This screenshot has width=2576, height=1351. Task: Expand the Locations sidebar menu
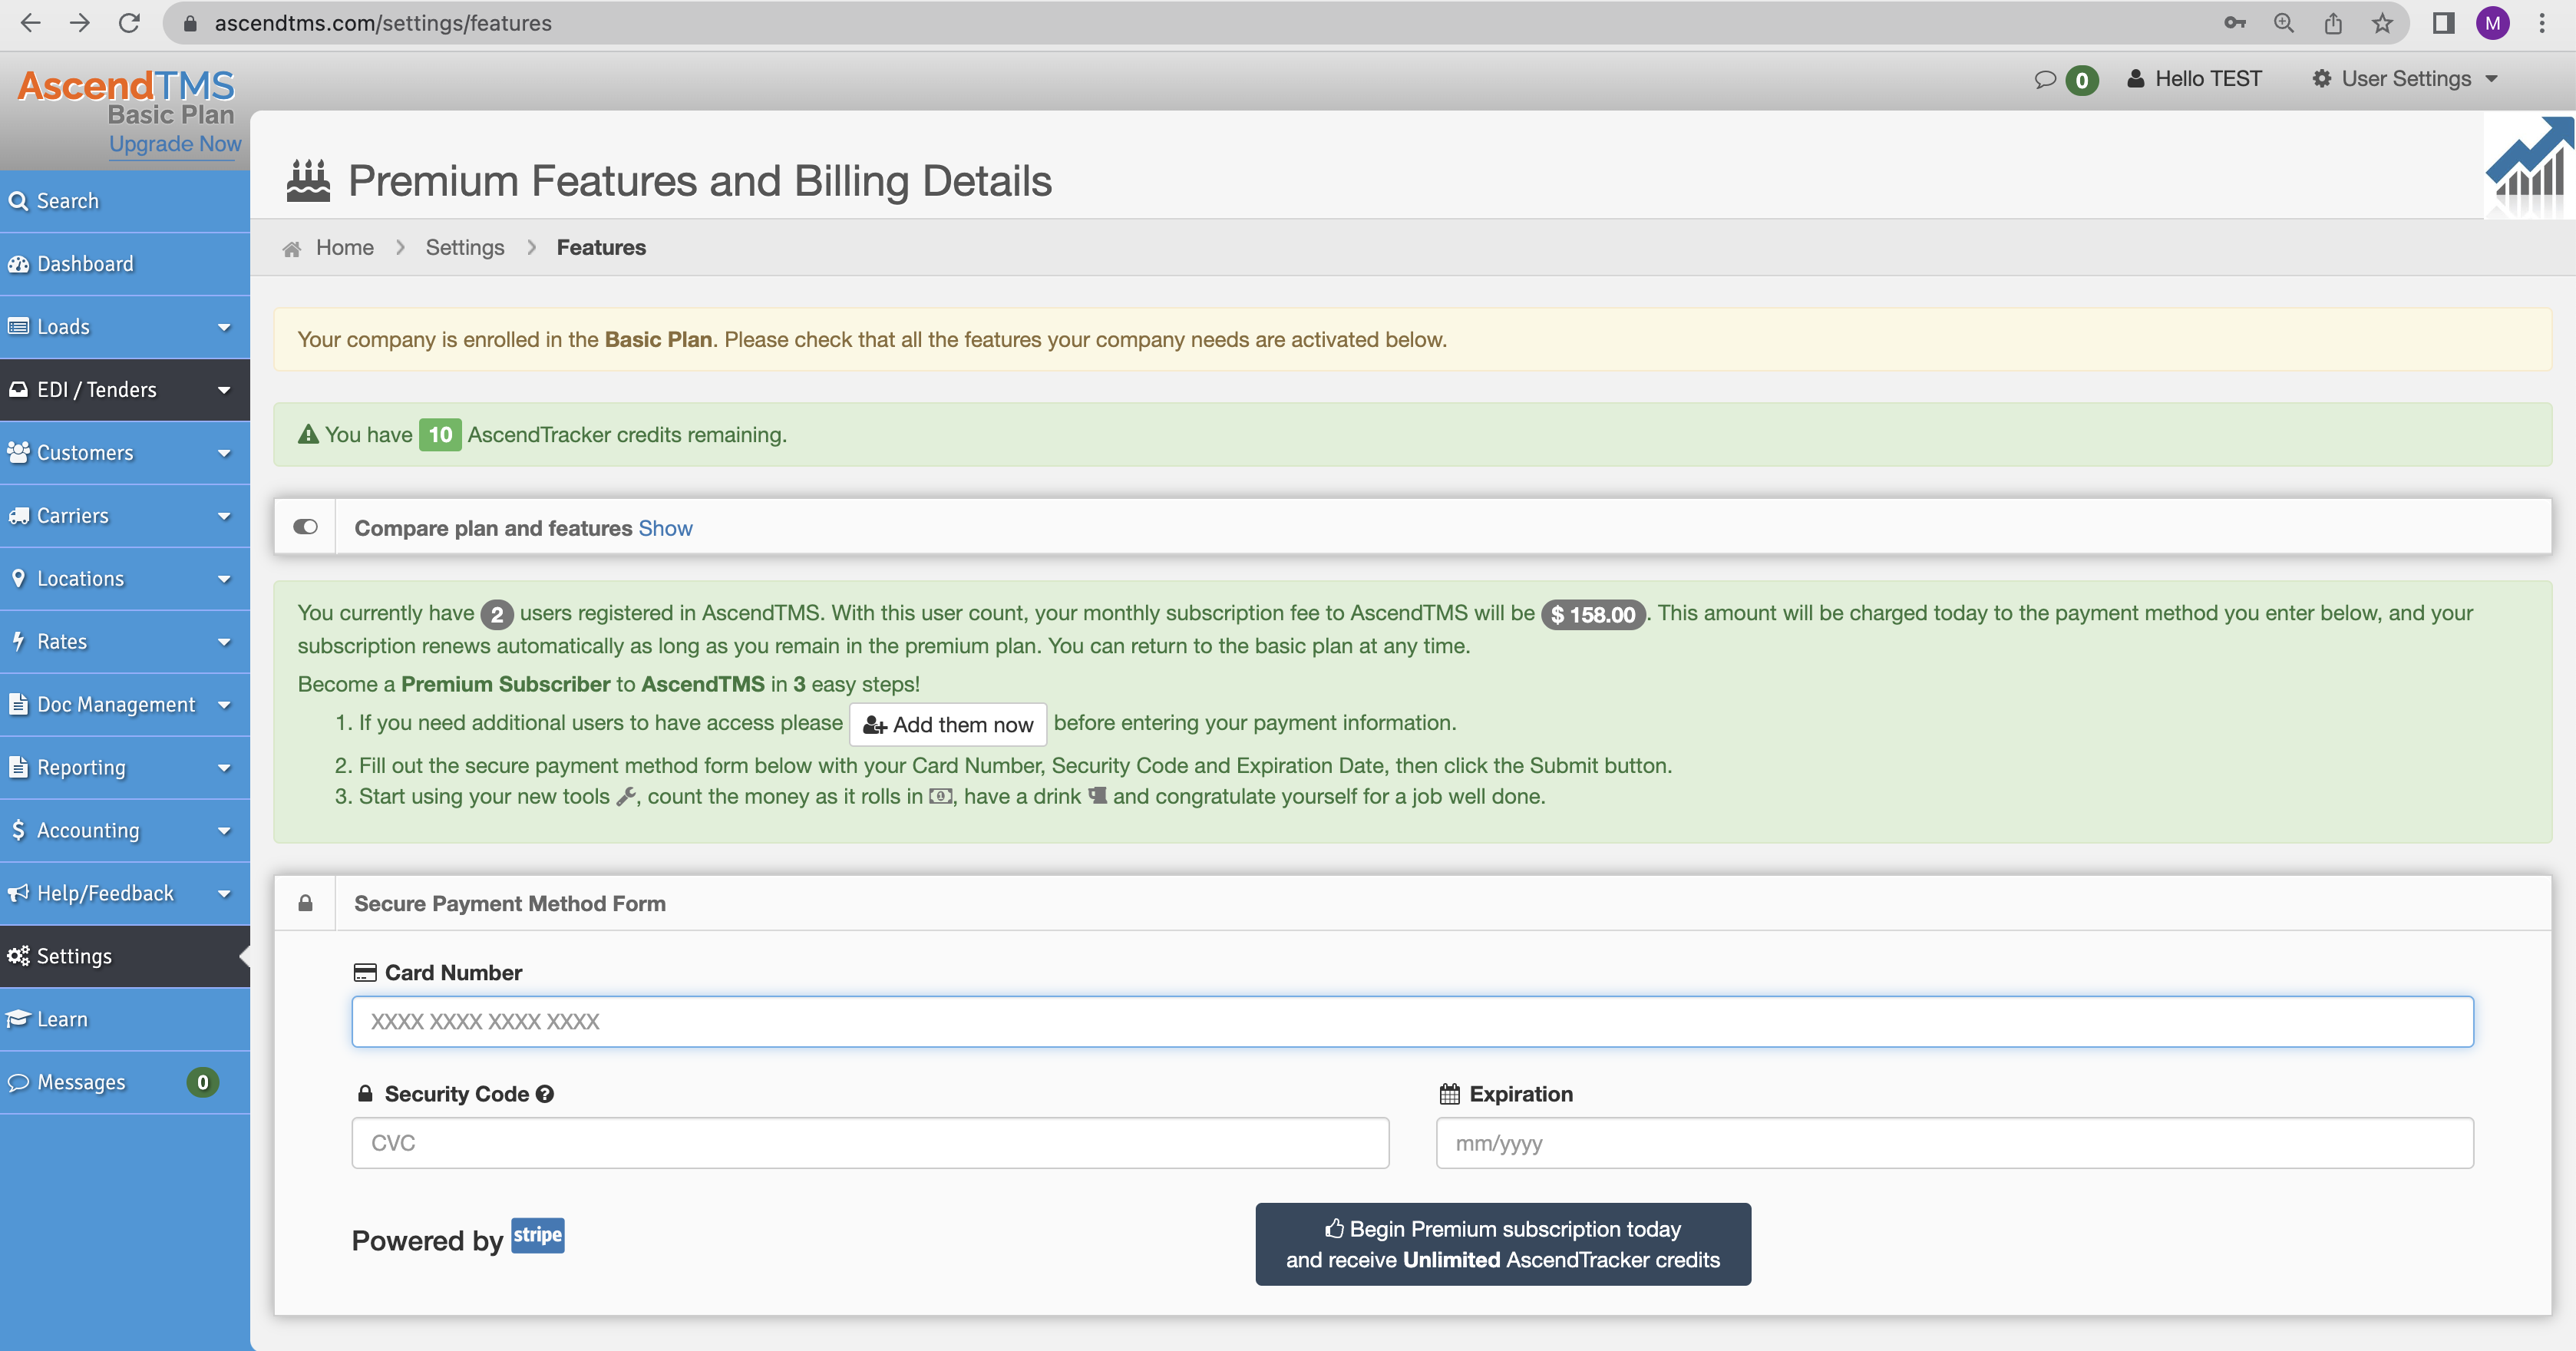click(125, 579)
